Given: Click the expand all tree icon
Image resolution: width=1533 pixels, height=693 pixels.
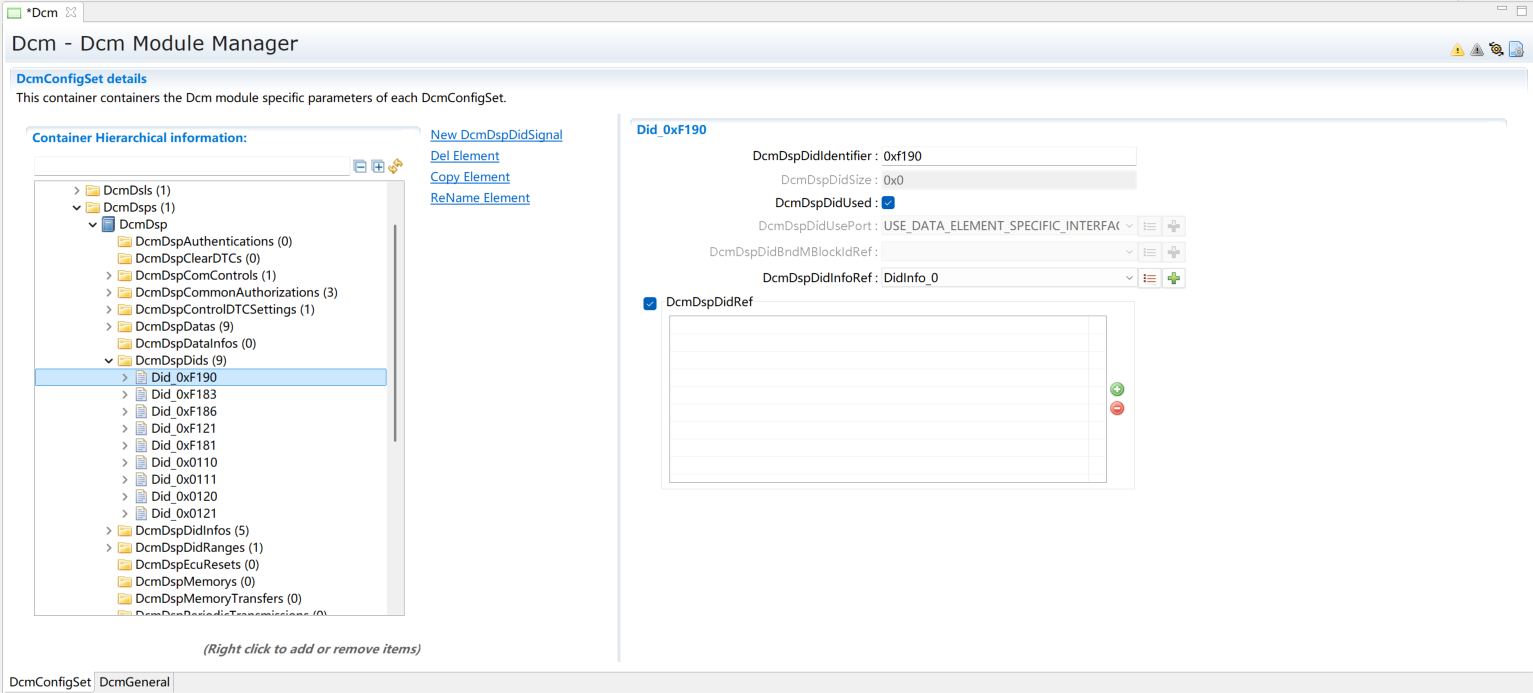Looking at the screenshot, I should point(378,166).
